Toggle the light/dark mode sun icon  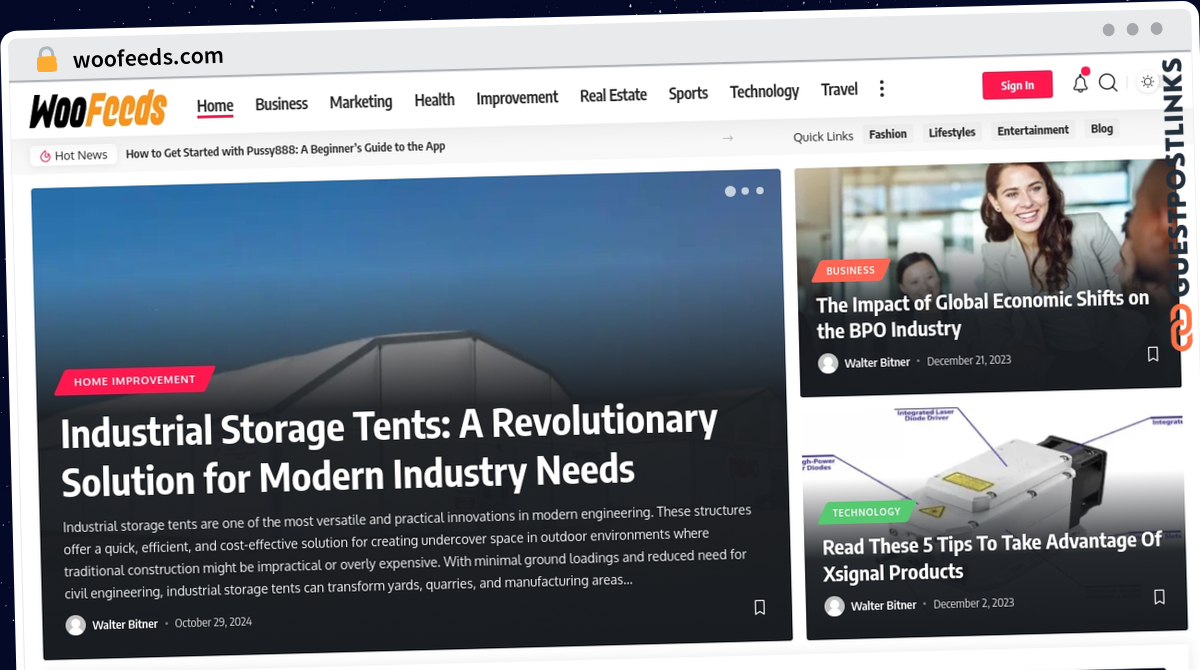coord(1147,82)
